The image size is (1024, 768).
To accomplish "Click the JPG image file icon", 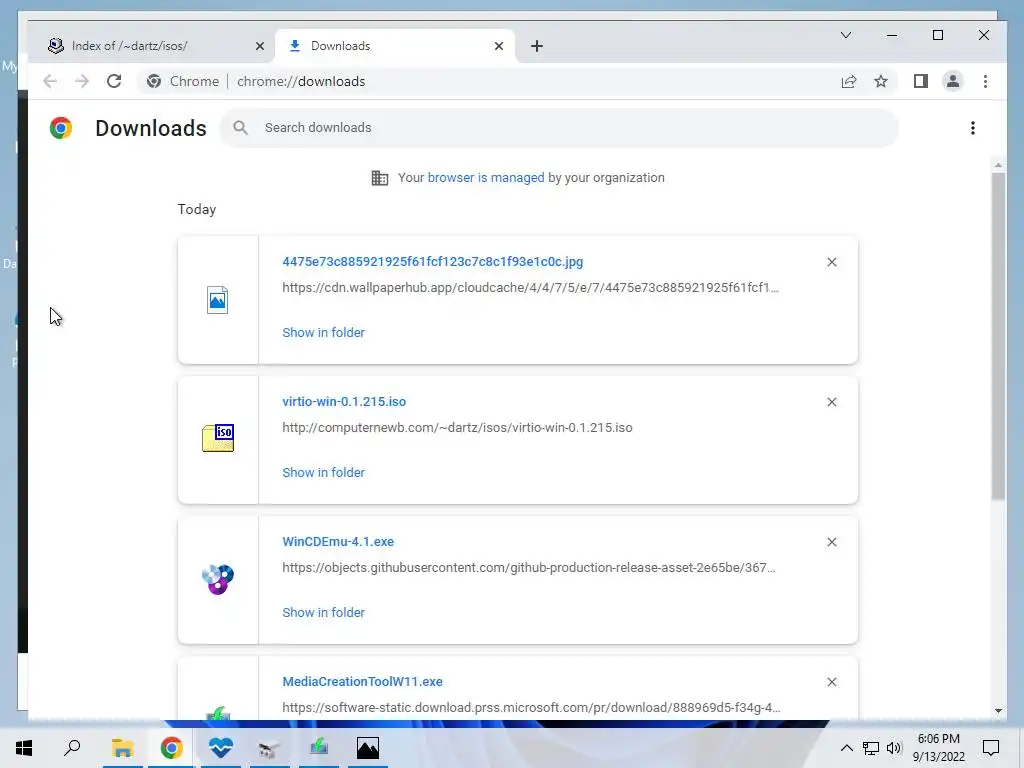I will coord(217,300).
